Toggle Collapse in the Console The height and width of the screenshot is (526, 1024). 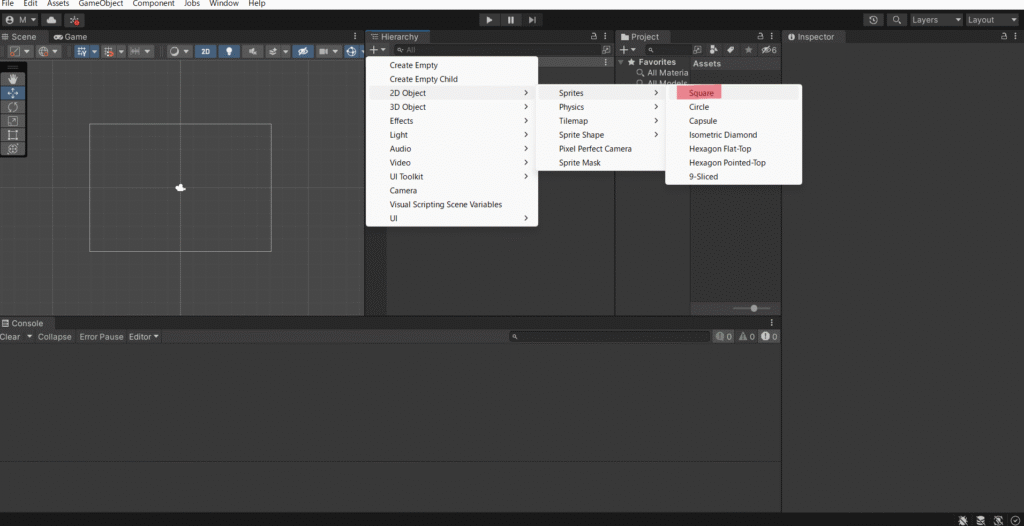(x=55, y=337)
